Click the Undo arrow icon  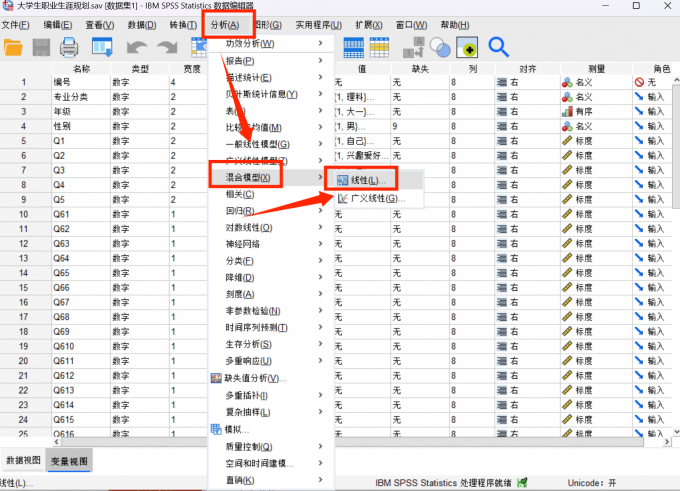point(137,47)
